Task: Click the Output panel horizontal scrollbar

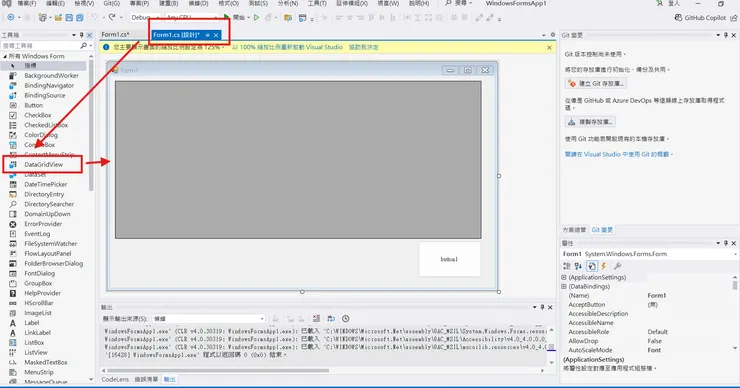Action: (218, 371)
